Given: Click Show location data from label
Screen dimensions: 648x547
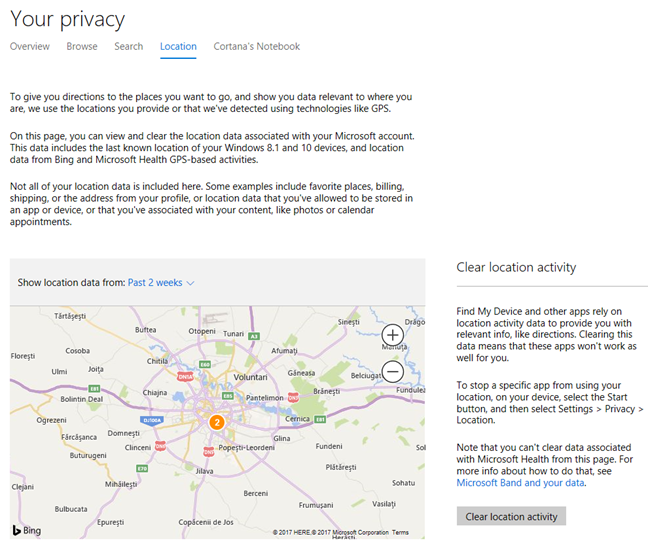Looking at the screenshot, I should [71, 283].
